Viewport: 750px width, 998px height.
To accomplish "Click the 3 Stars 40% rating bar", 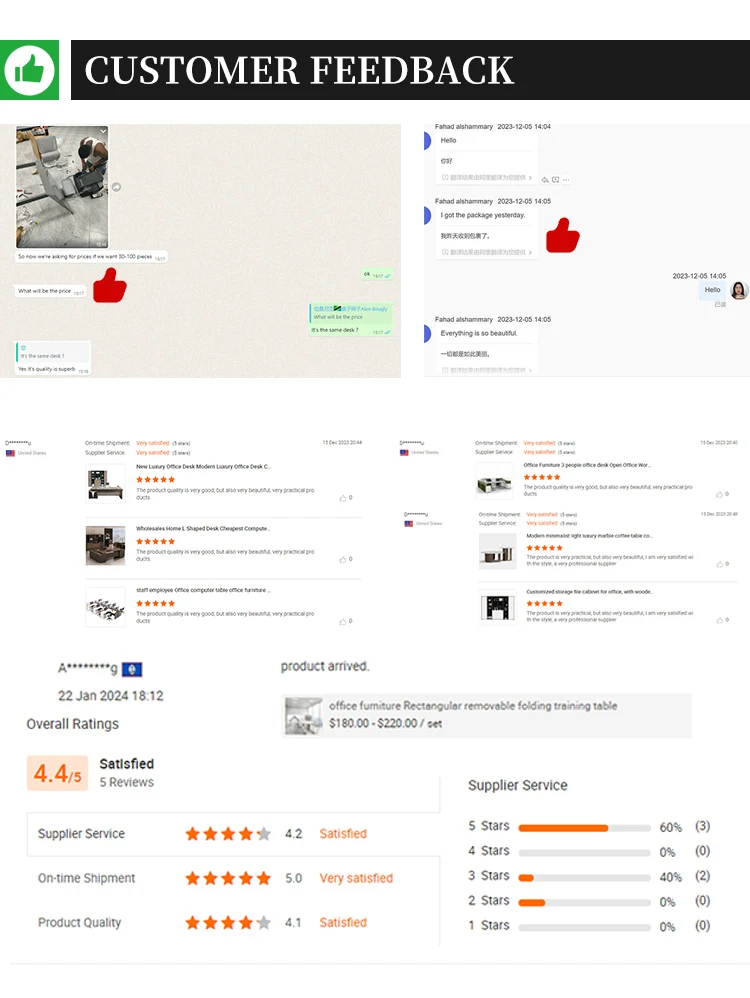I will point(584,877).
